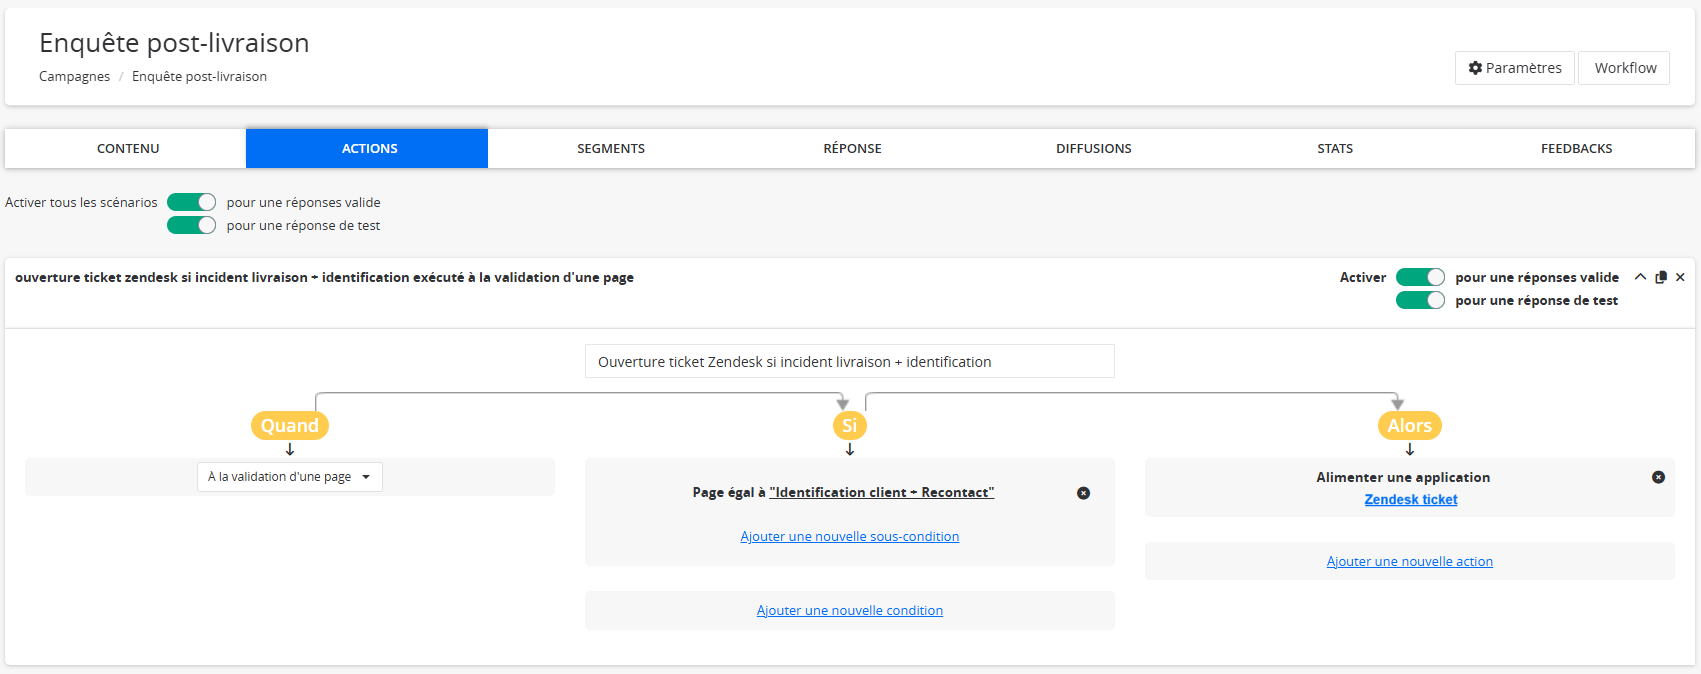This screenshot has height=674, width=1701.
Task: Click 'Enquête post-livraison' breadcrumb text
Action: (x=199, y=76)
